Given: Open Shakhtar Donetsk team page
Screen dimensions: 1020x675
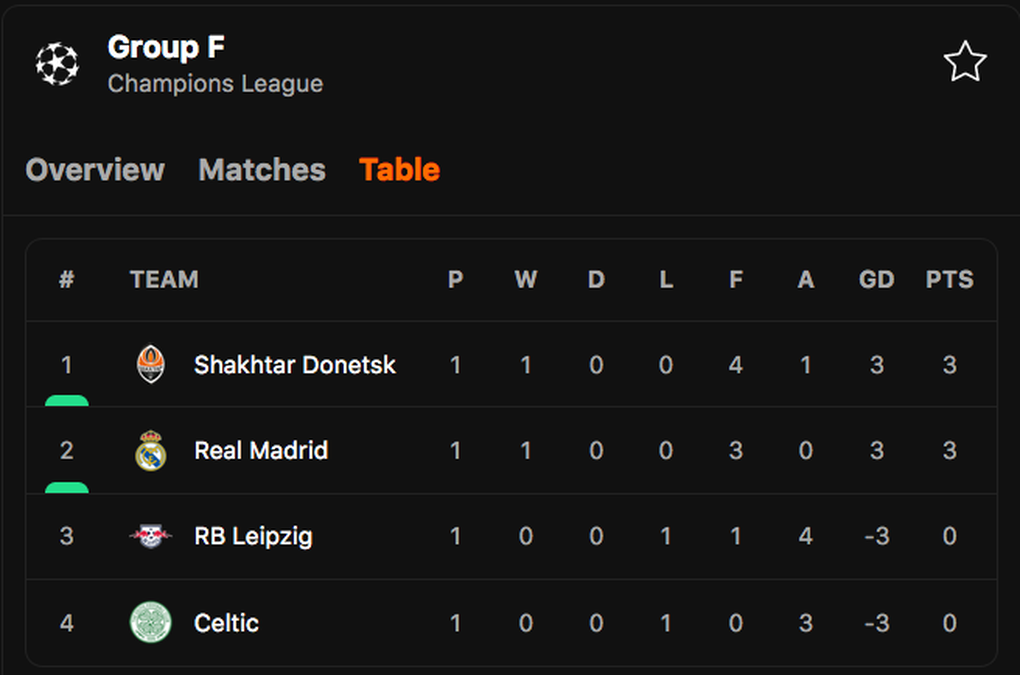Looking at the screenshot, I should click(x=294, y=365).
